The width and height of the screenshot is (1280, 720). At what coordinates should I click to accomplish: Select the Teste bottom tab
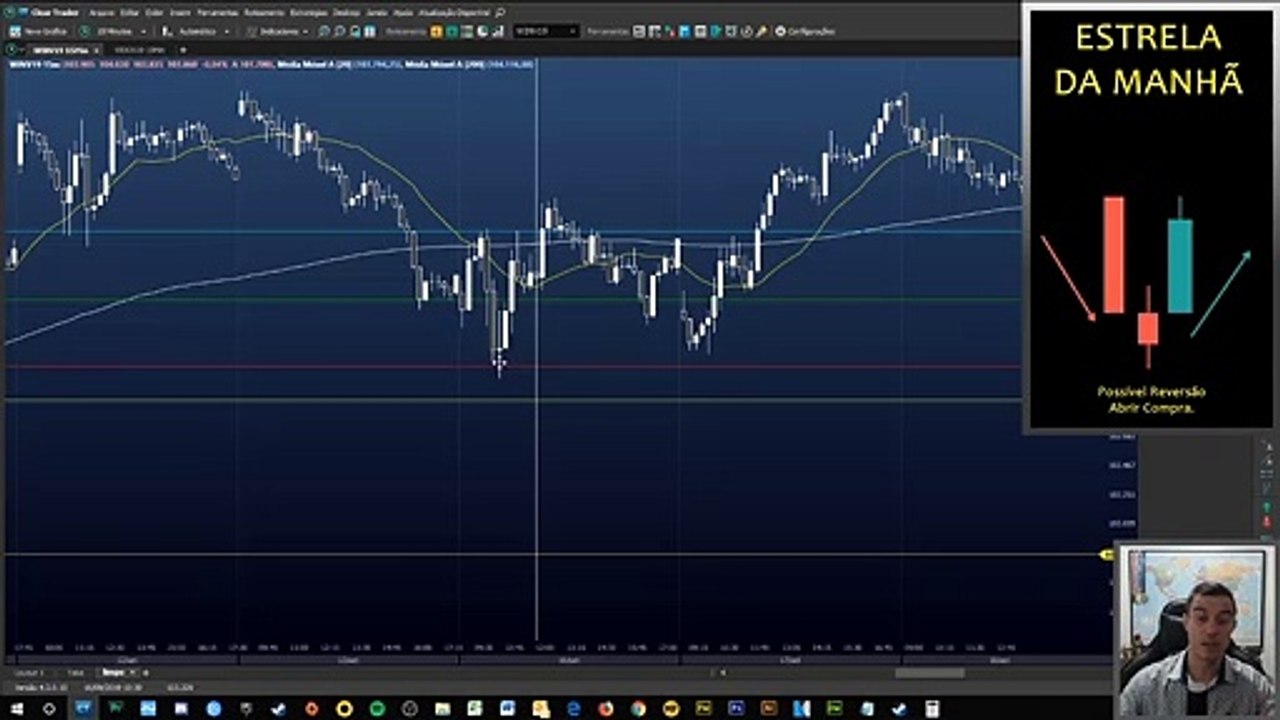click(x=75, y=673)
